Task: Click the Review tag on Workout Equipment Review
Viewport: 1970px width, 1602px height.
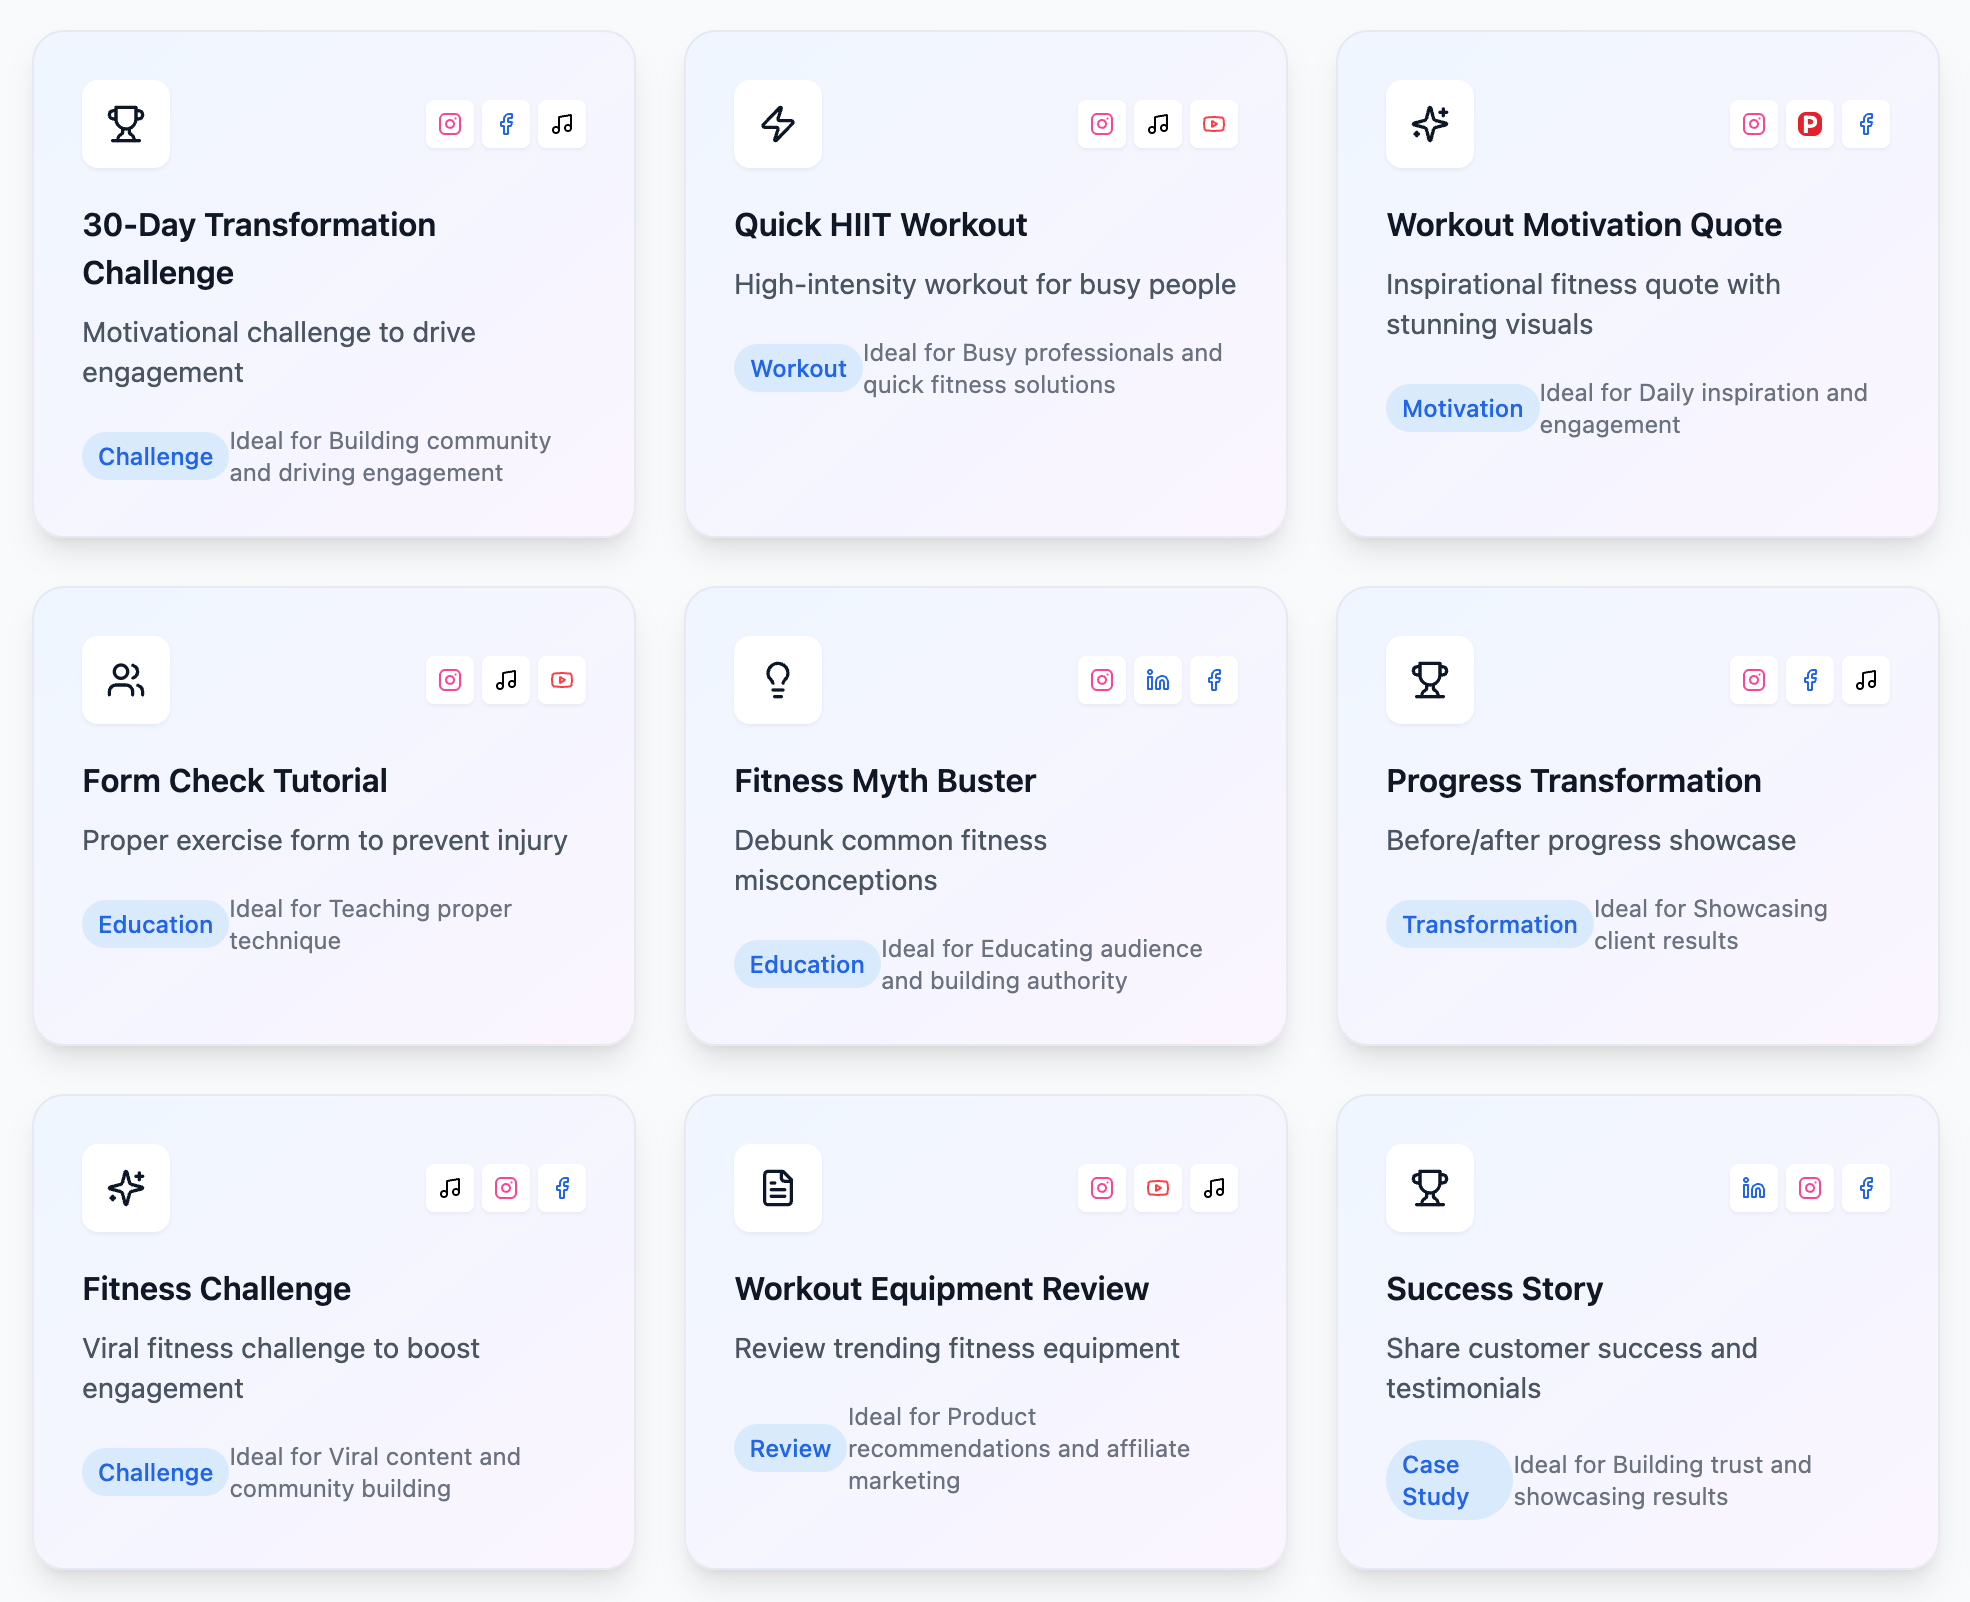Action: click(789, 1448)
